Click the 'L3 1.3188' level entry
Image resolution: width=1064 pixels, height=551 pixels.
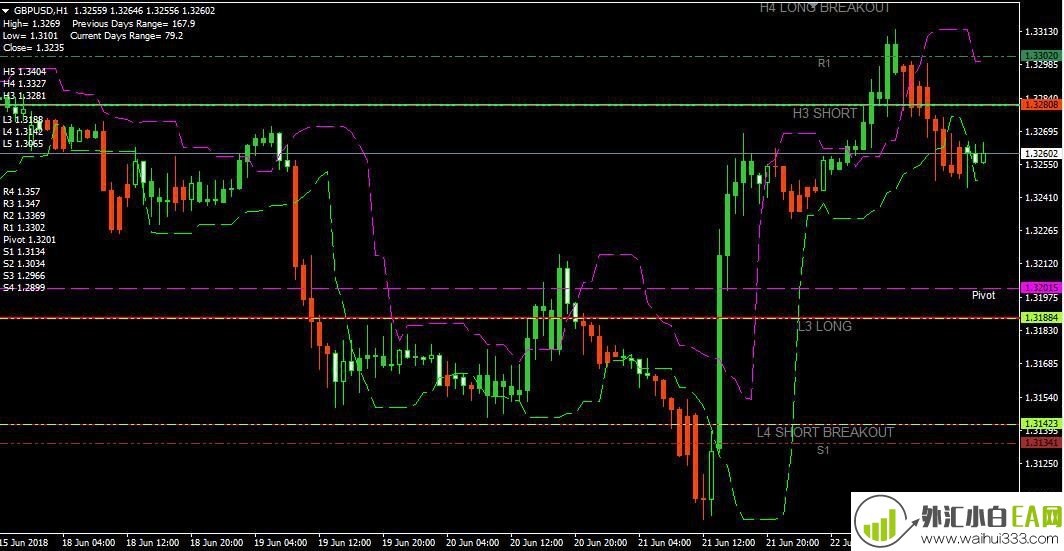(24, 120)
